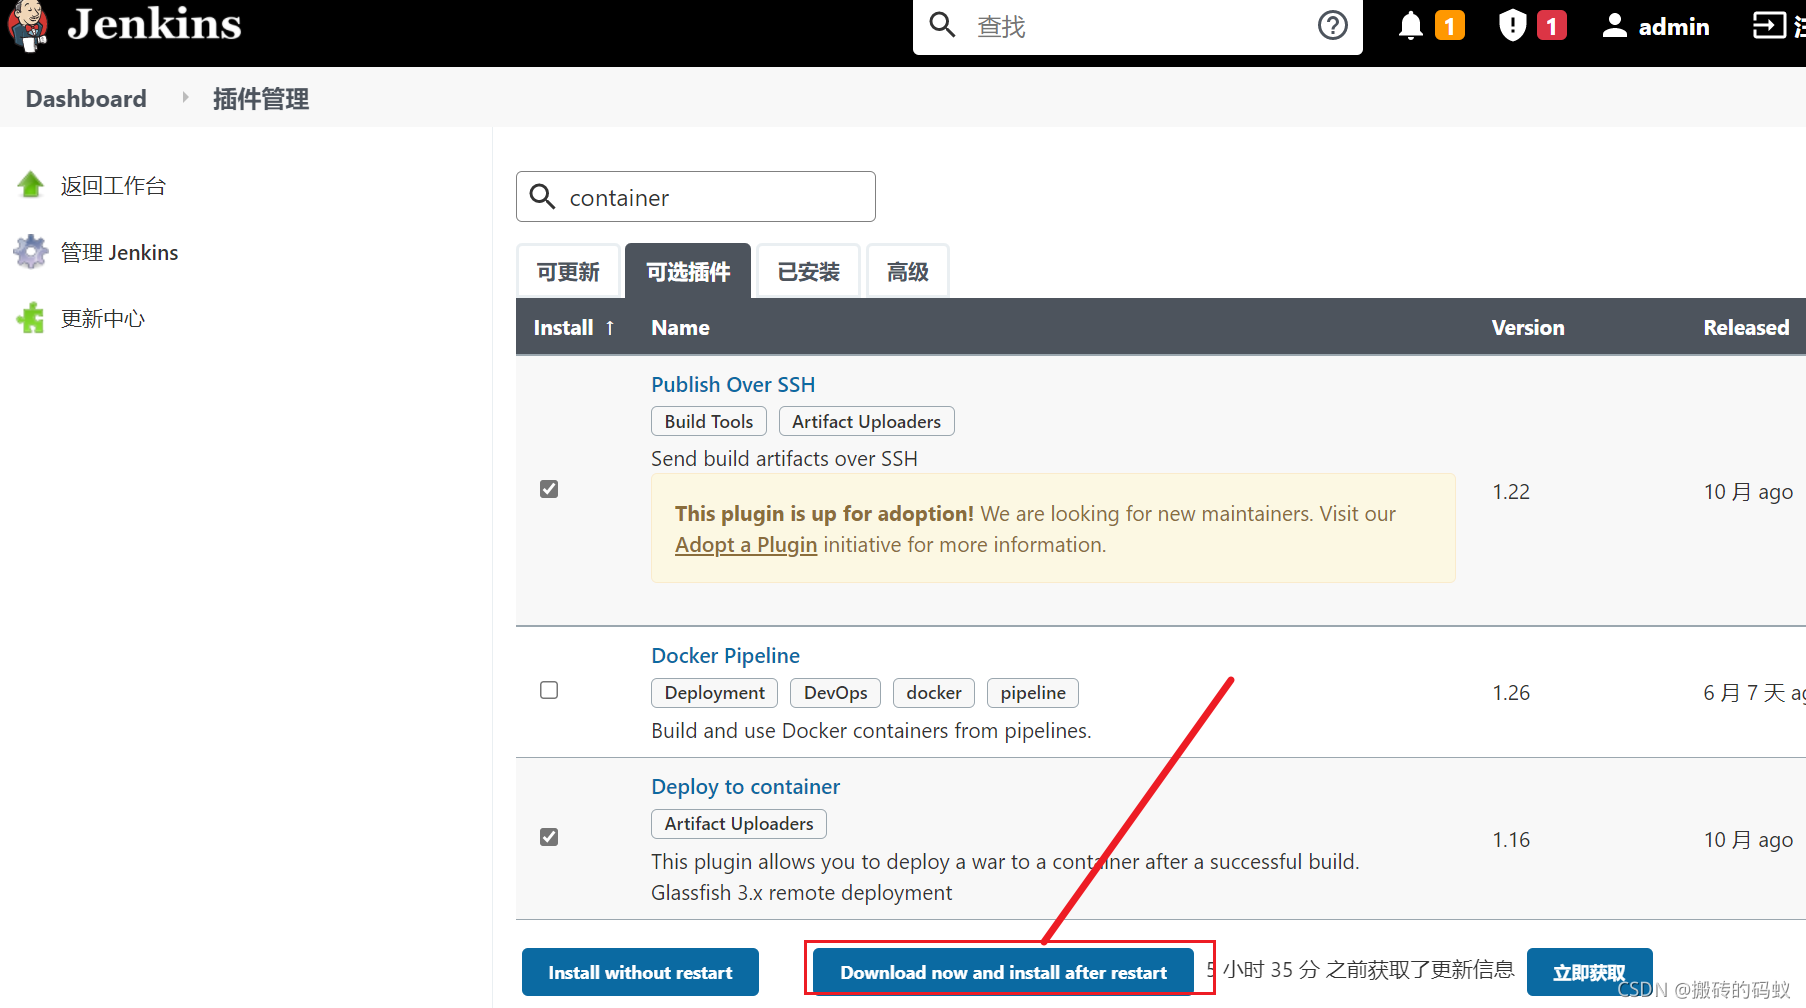Click the 插件管理 breadcrumb

pos(261,98)
